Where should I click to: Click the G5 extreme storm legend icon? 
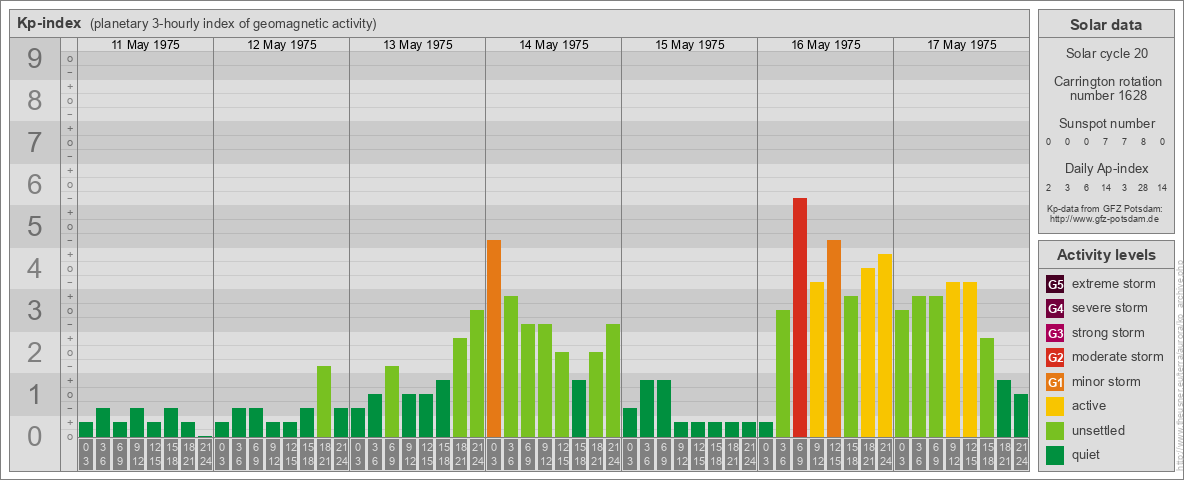pyautogui.click(x=1055, y=284)
